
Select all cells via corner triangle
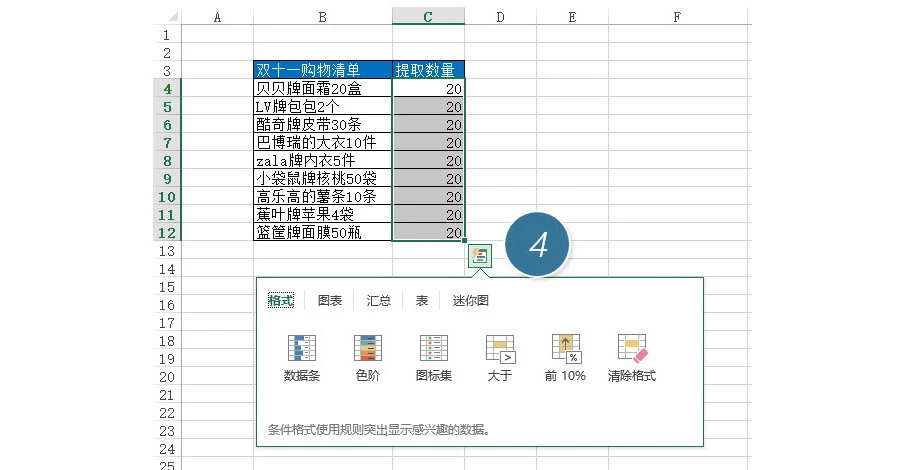coord(172,17)
